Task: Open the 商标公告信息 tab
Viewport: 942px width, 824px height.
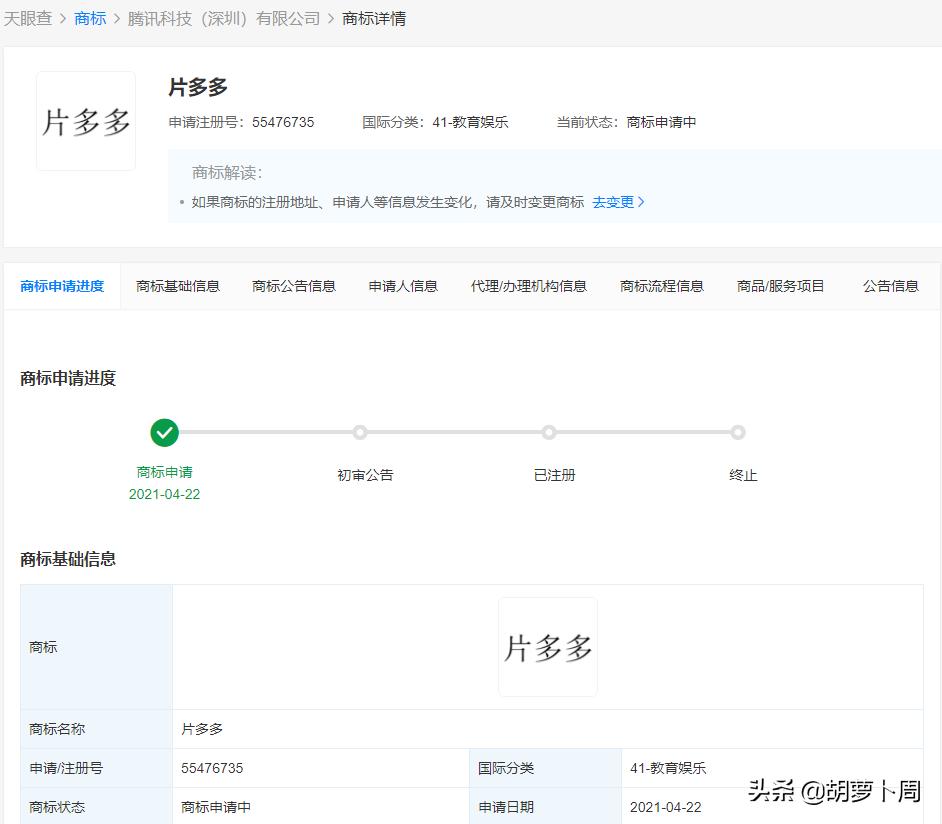Action: click(293, 285)
